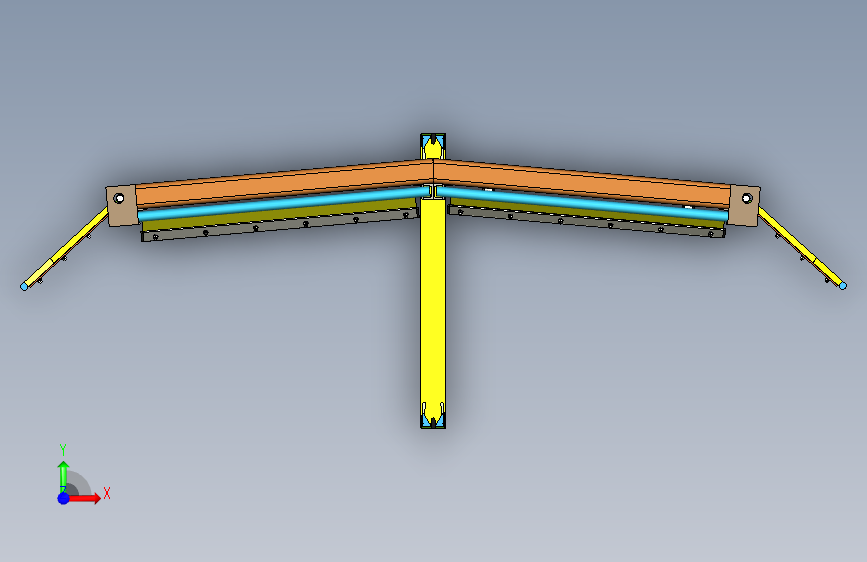Screen dimensions: 867x562
Task: Select the left gray bolted rail
Action: coord(279,226)
